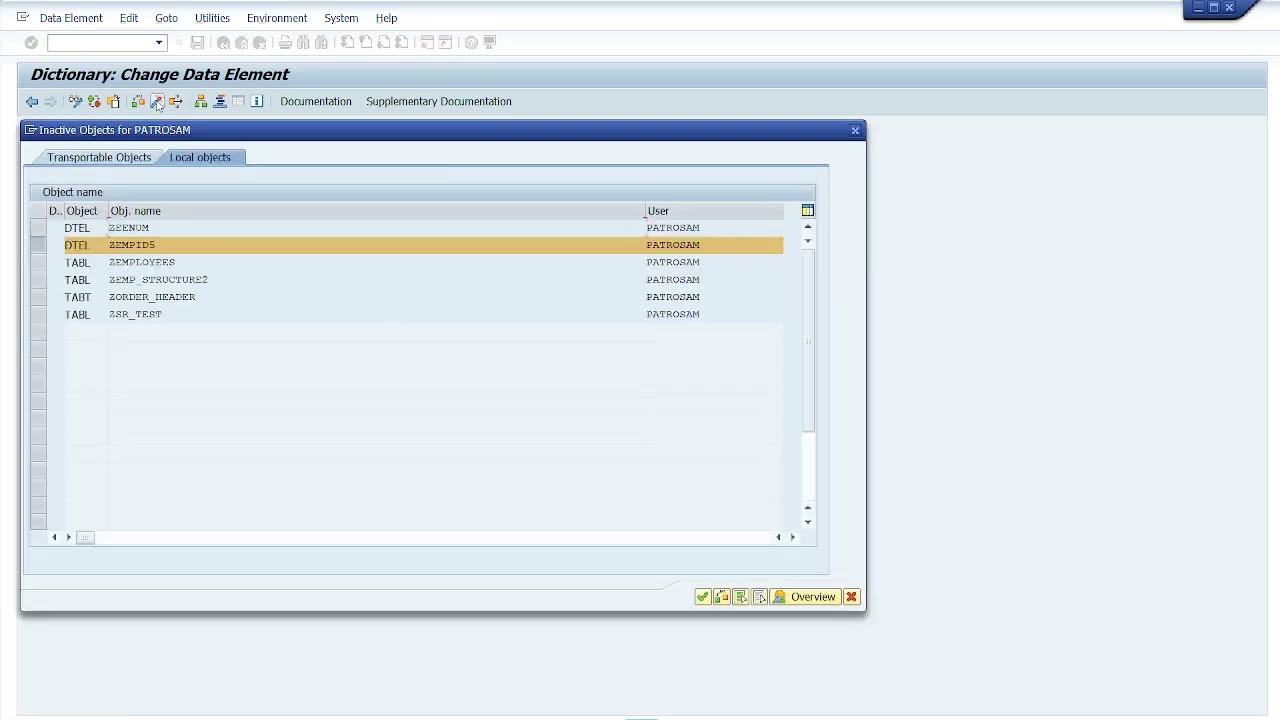Click the Deselect All icon in dialog footer
This screenshot has width=1280, height=720.
pyautogui.click(x=760, y=597)
